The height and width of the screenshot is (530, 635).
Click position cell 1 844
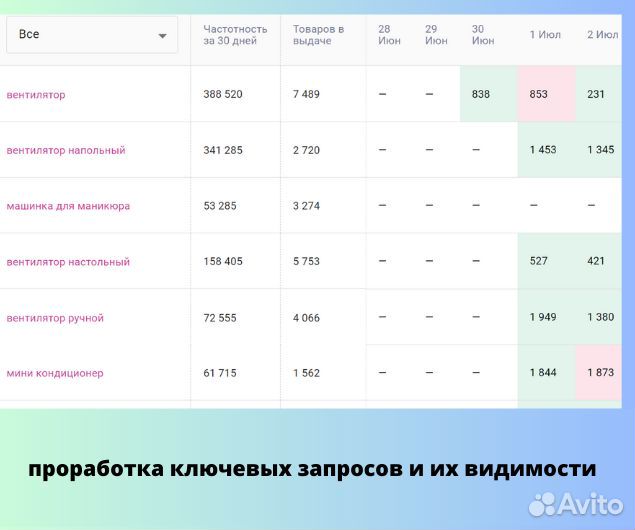[x=547, y=372]
